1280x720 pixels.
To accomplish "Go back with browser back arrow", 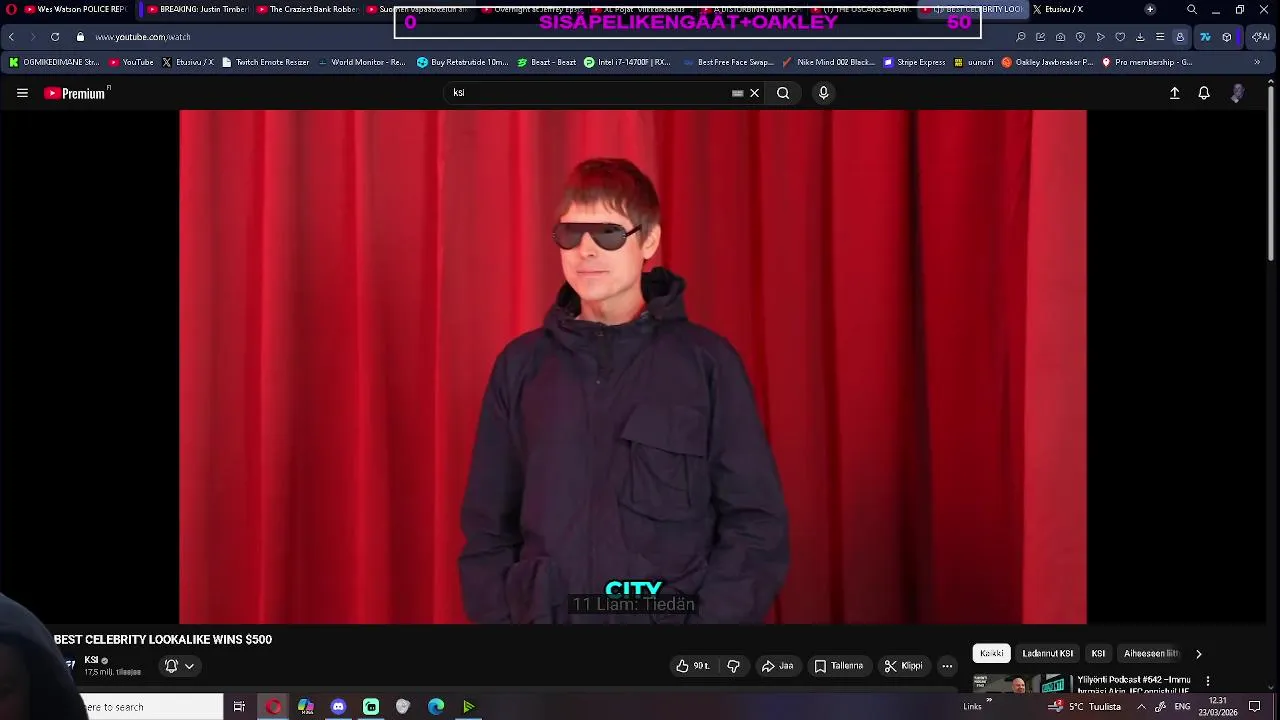I will [x=11, y=37].
